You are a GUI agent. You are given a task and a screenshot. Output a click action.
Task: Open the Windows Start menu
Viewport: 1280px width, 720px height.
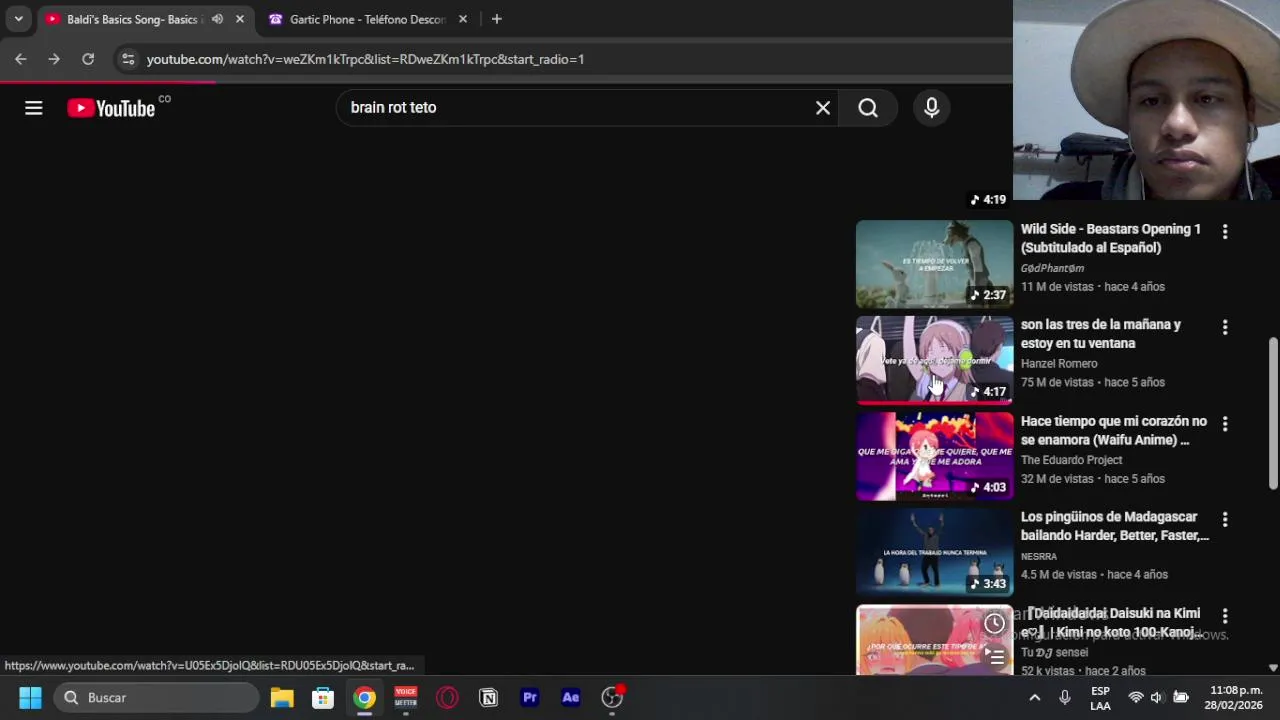pos(30,697)
